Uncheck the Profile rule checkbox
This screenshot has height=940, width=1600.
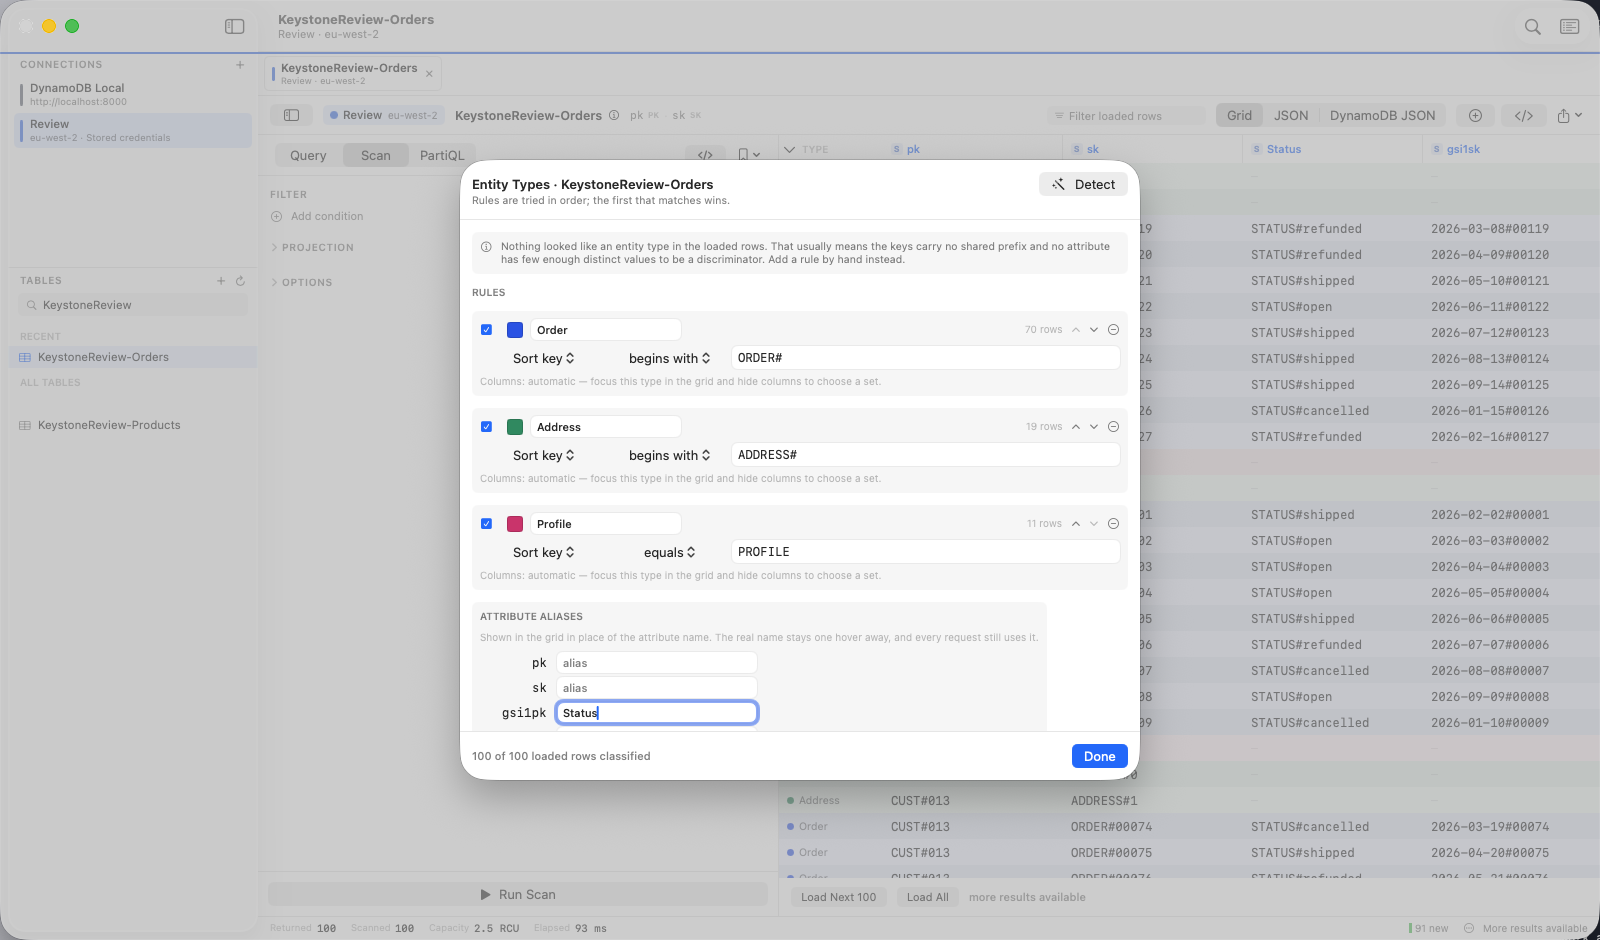[x=486, y=524]
